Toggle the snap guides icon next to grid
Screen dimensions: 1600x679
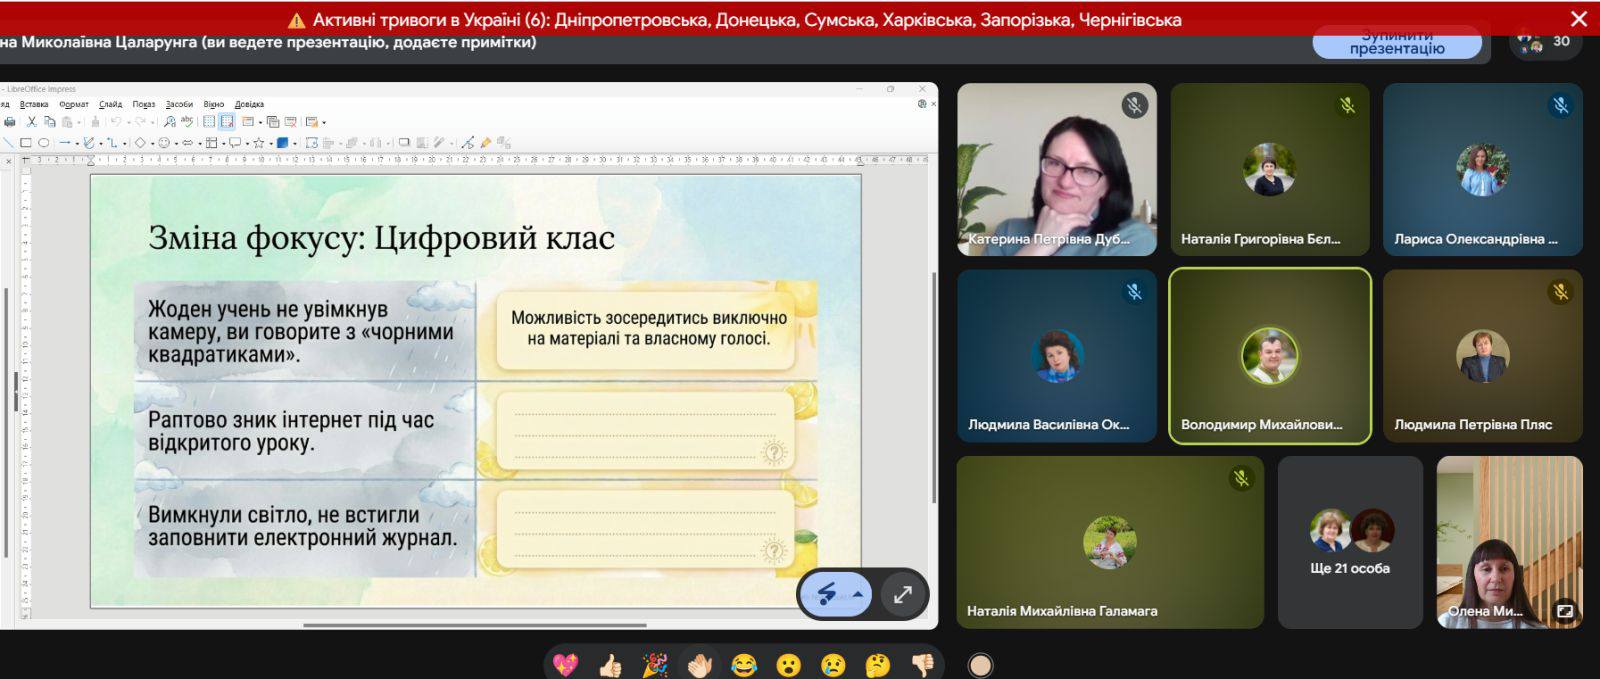click(x=227, y=122)
